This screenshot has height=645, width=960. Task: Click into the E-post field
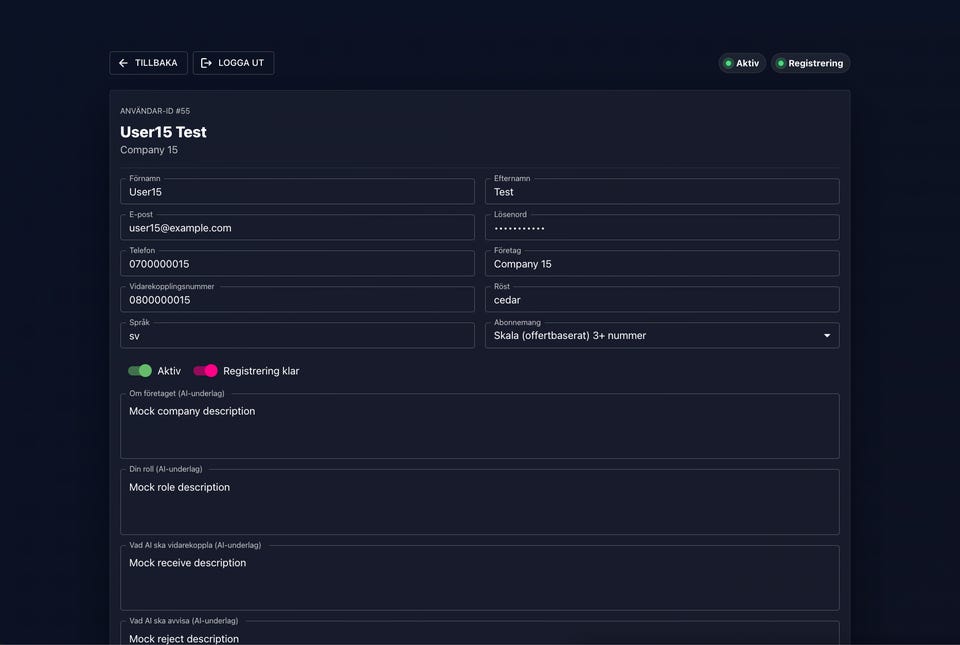297,228
